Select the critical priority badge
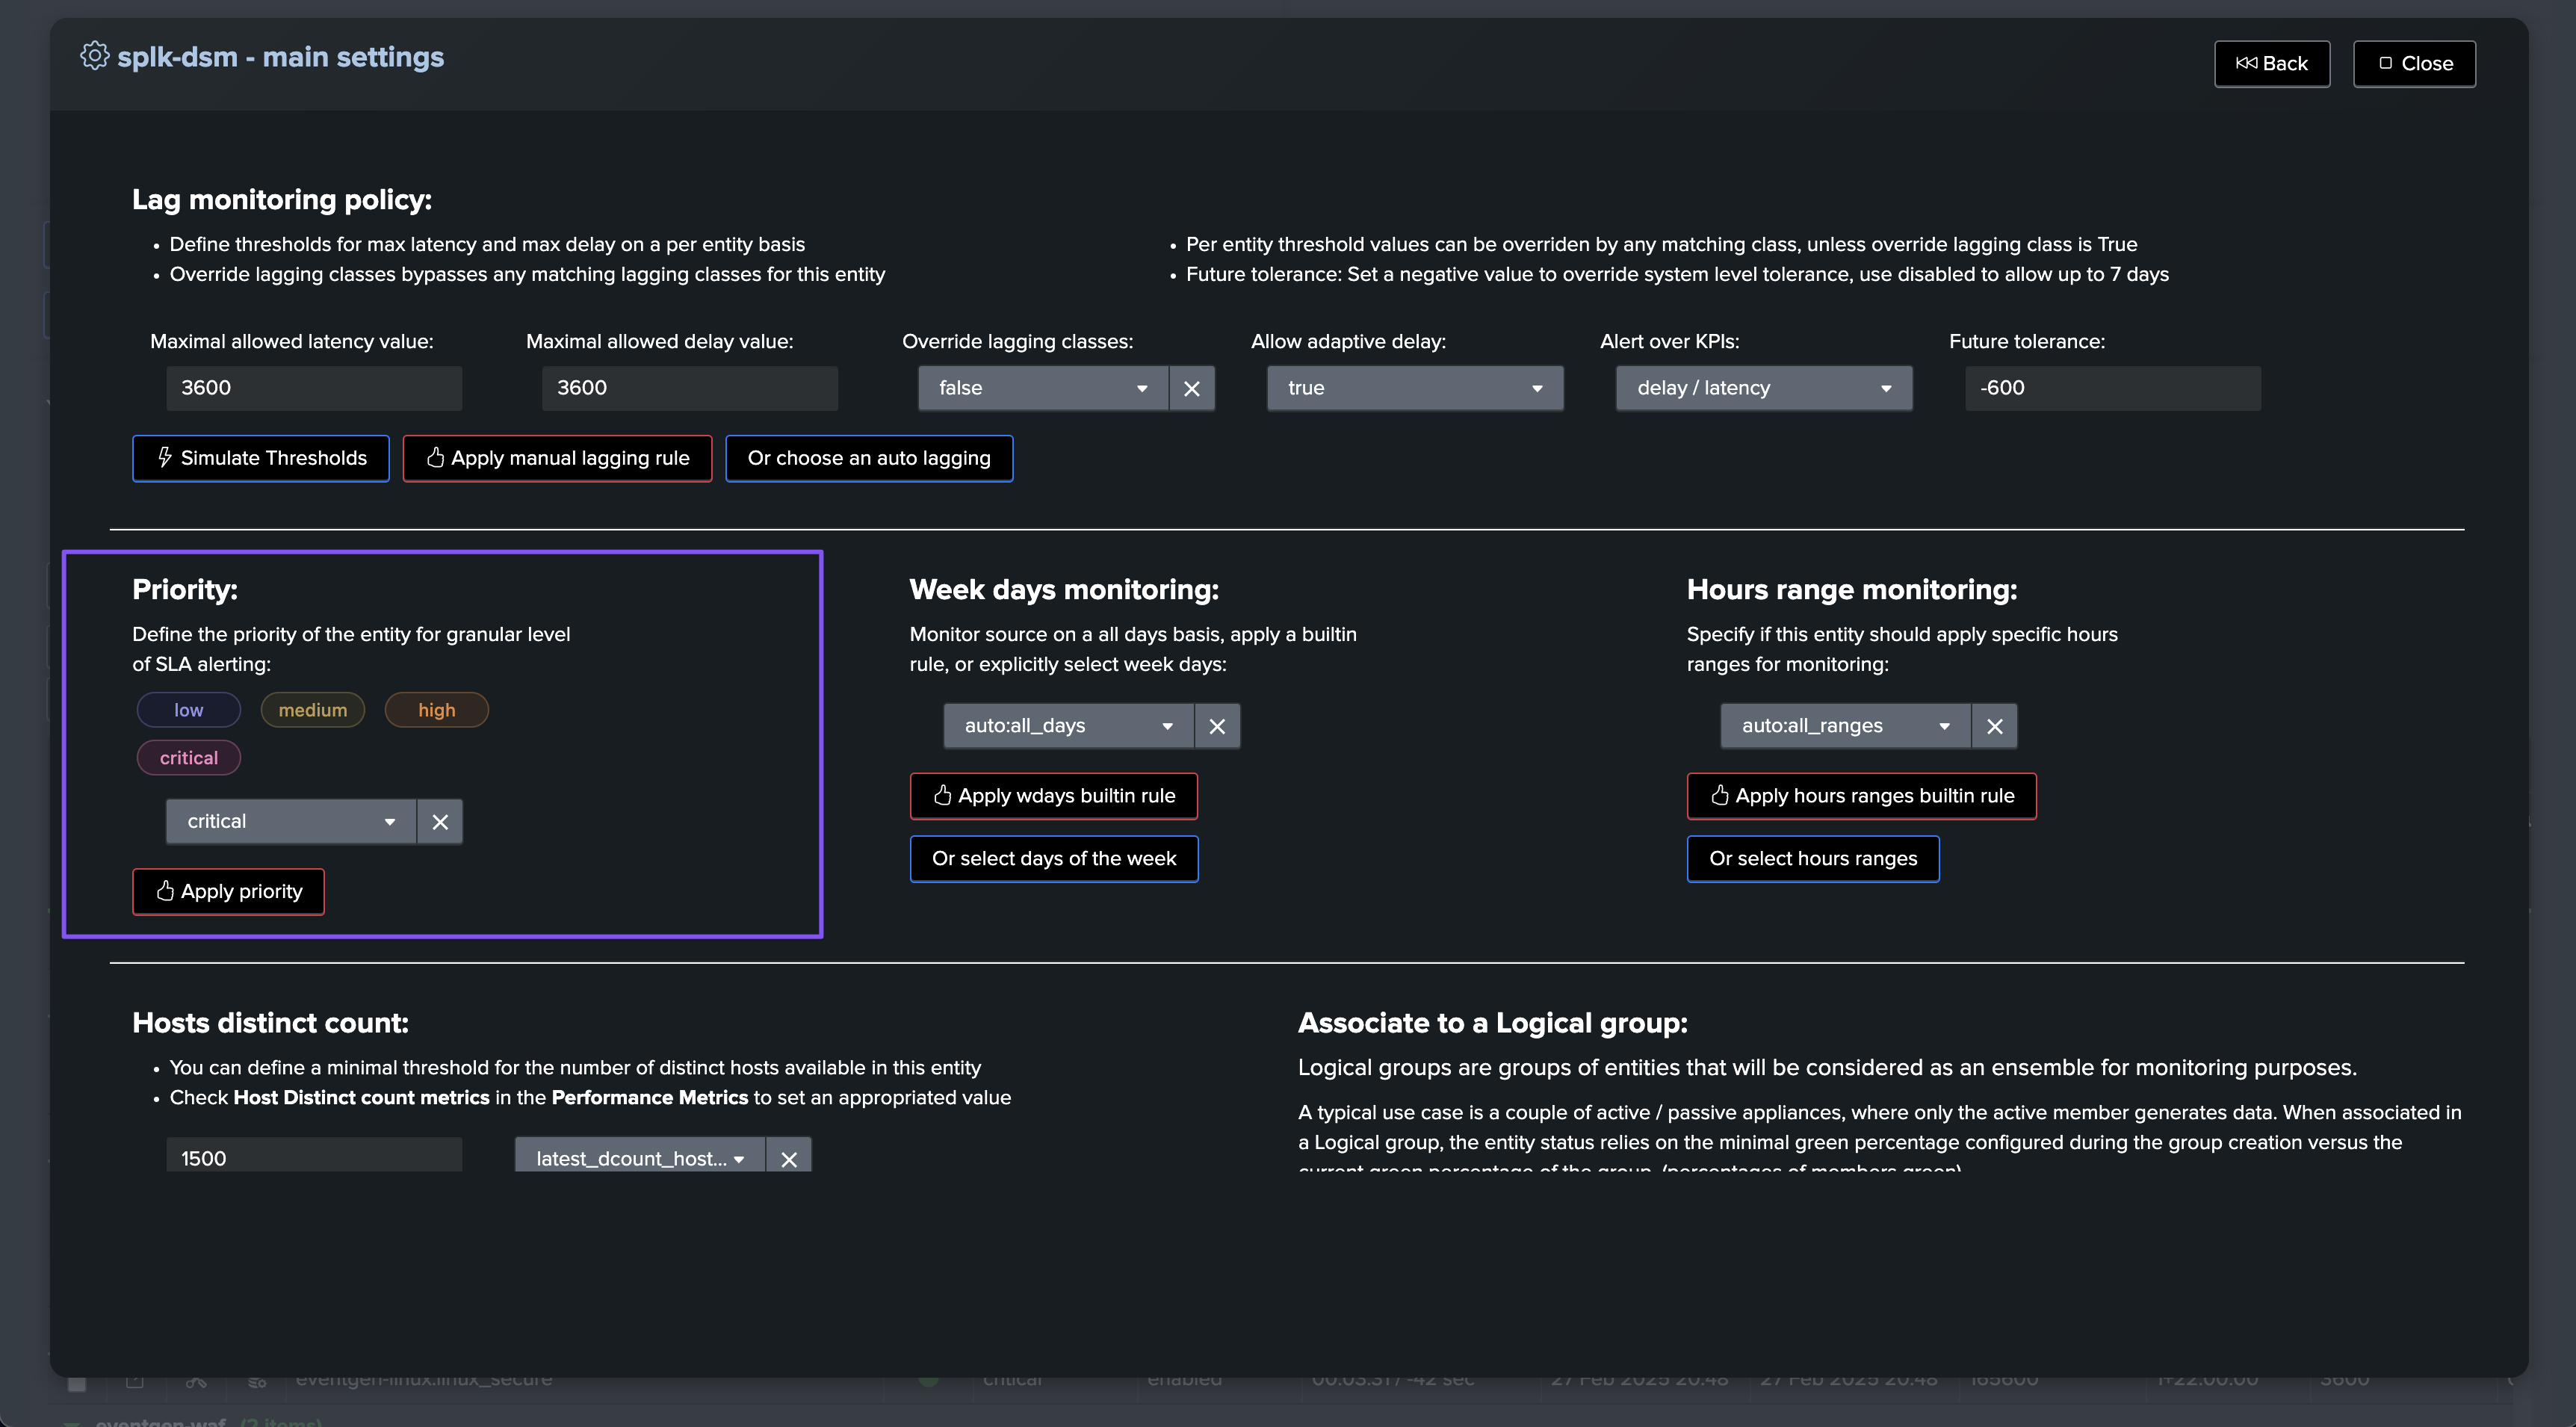The height and width of the screenshot is (1427, 2576). coord(188,758)
